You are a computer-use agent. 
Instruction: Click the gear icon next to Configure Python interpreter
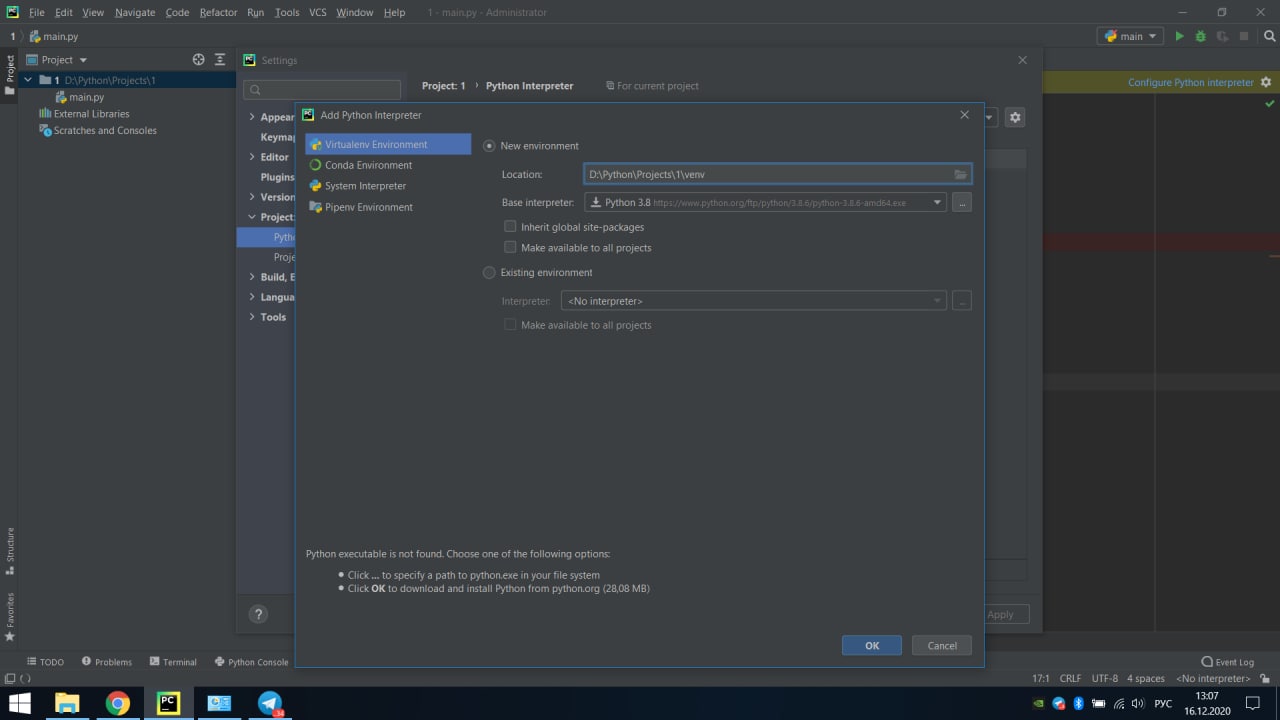(x=1266, y=82)
